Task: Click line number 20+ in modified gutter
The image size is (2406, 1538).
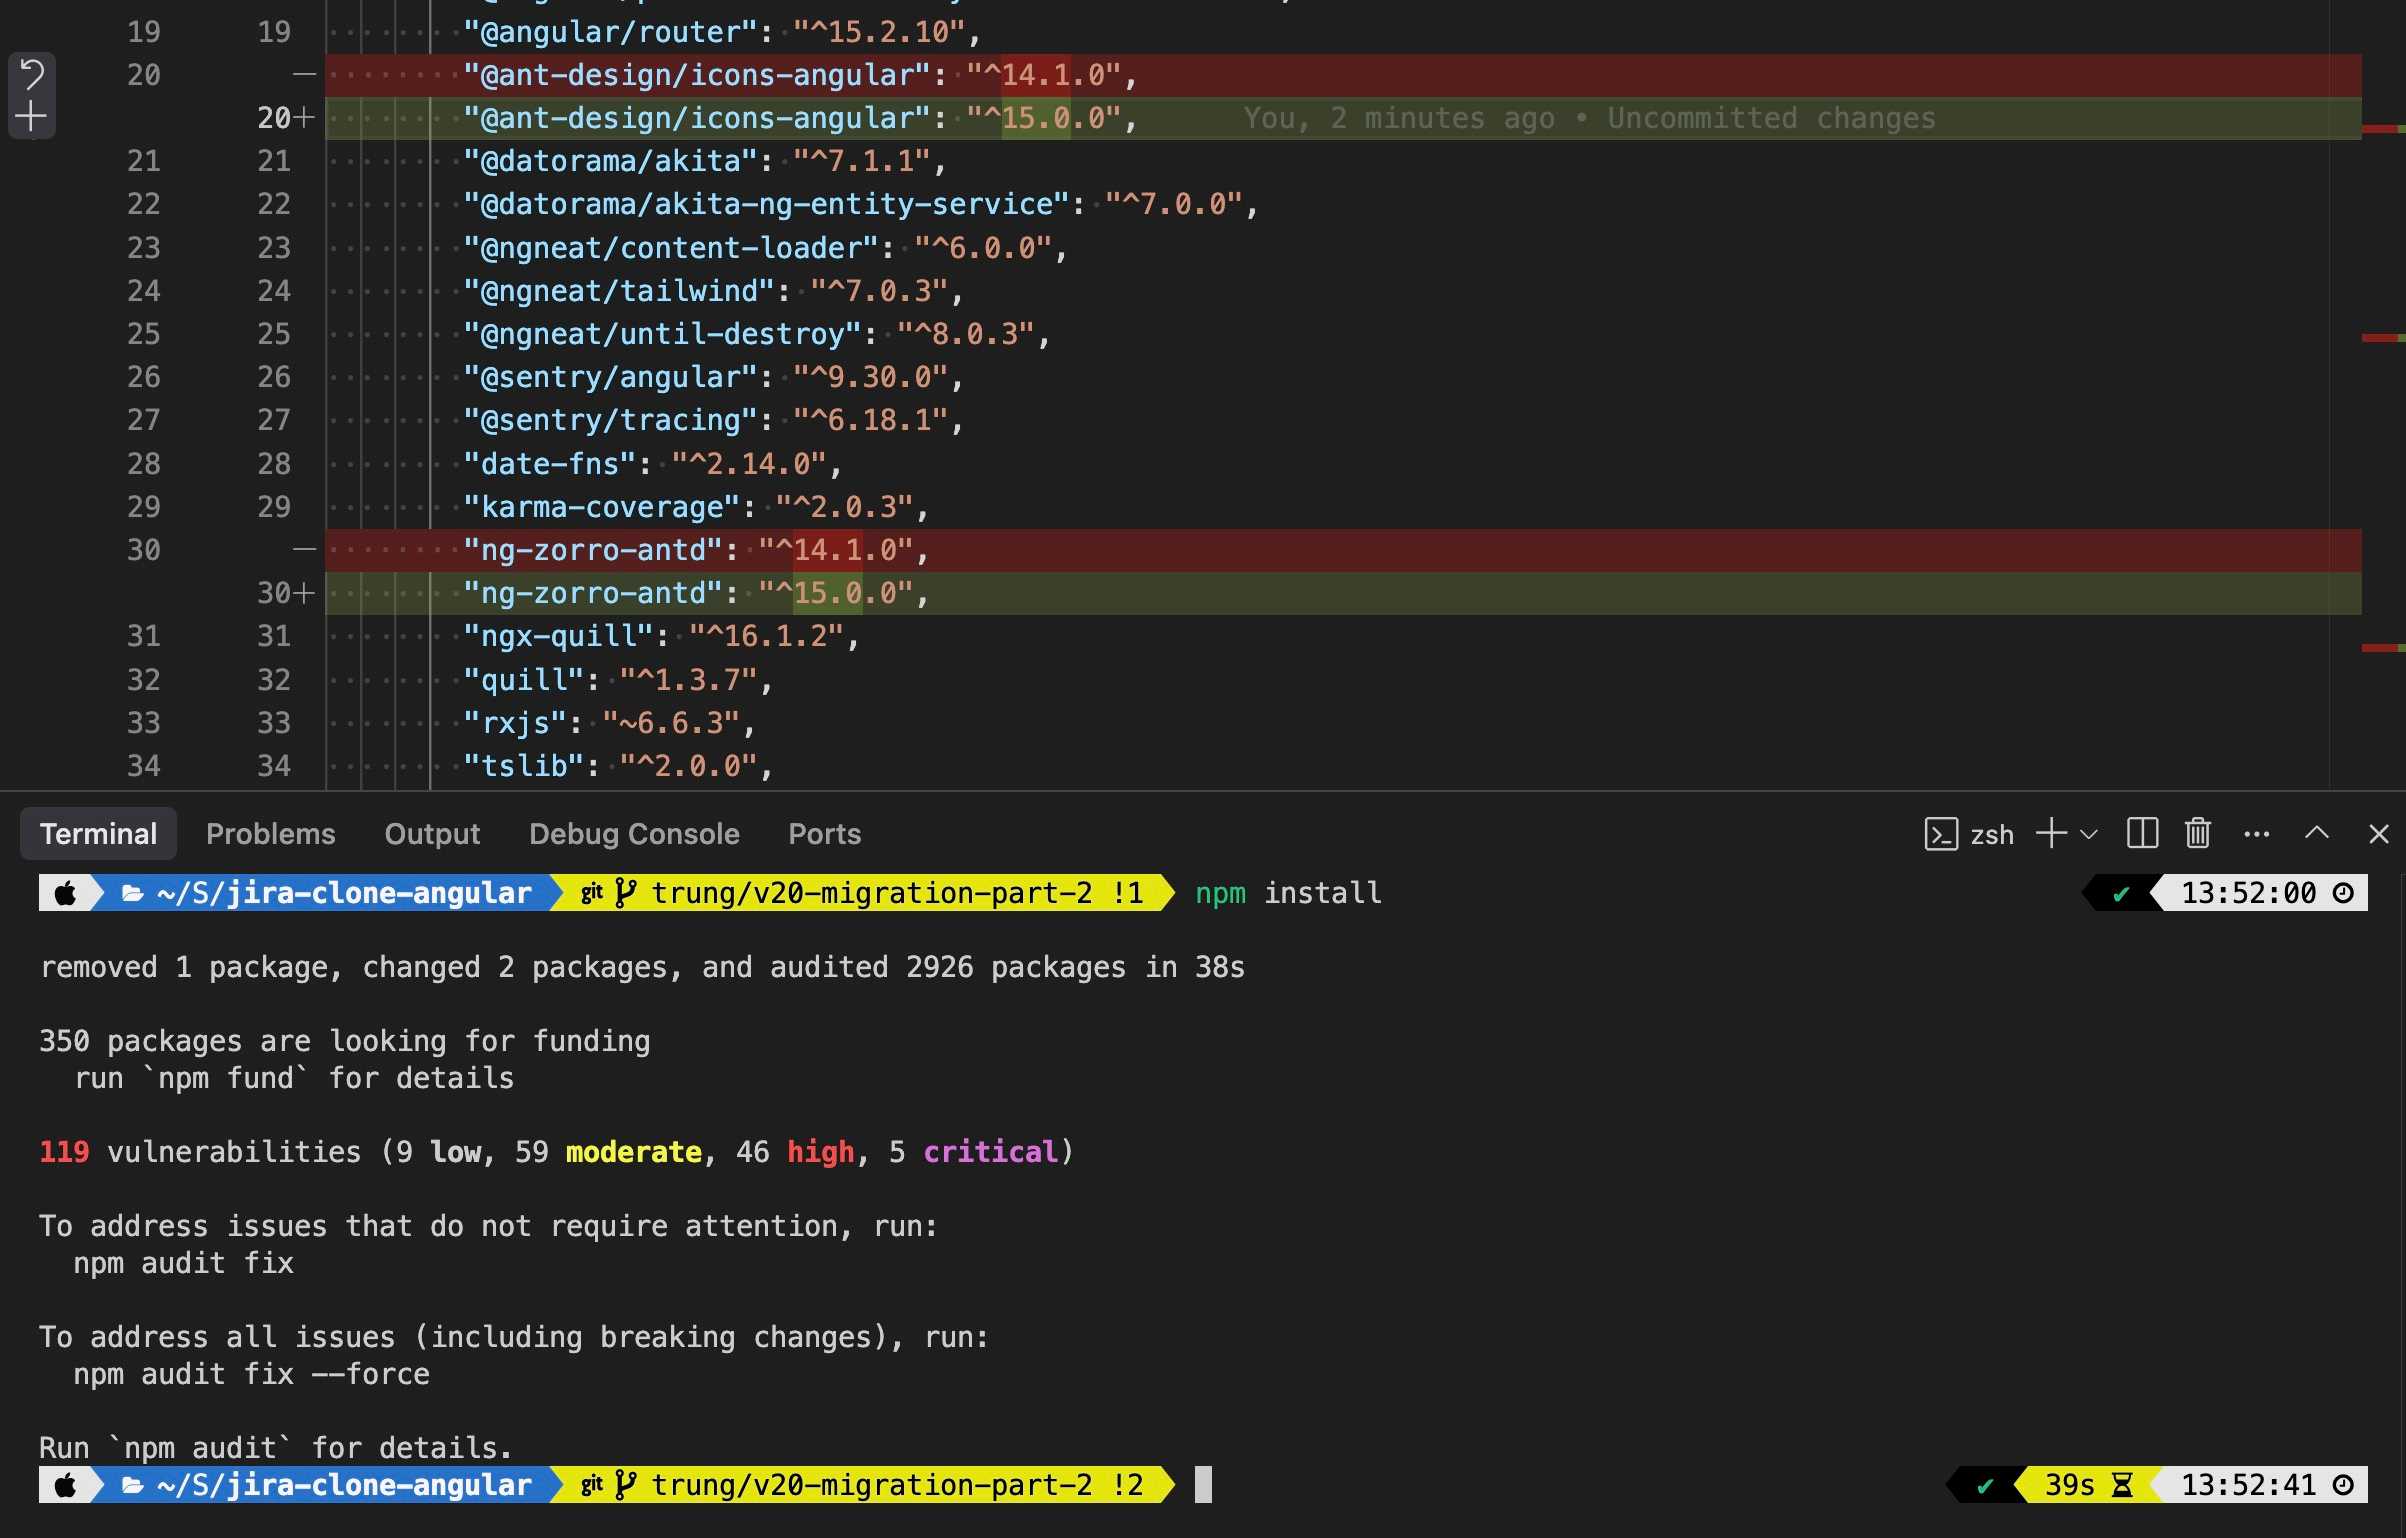Action: pos(285,118)
